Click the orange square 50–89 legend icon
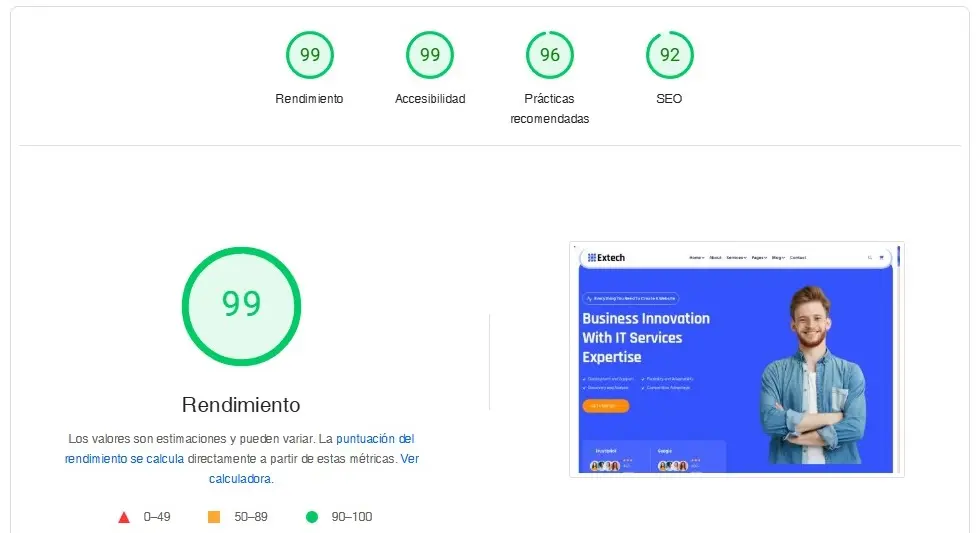The width and height of the screenshot is (979, 533). (x=213, y=517)
